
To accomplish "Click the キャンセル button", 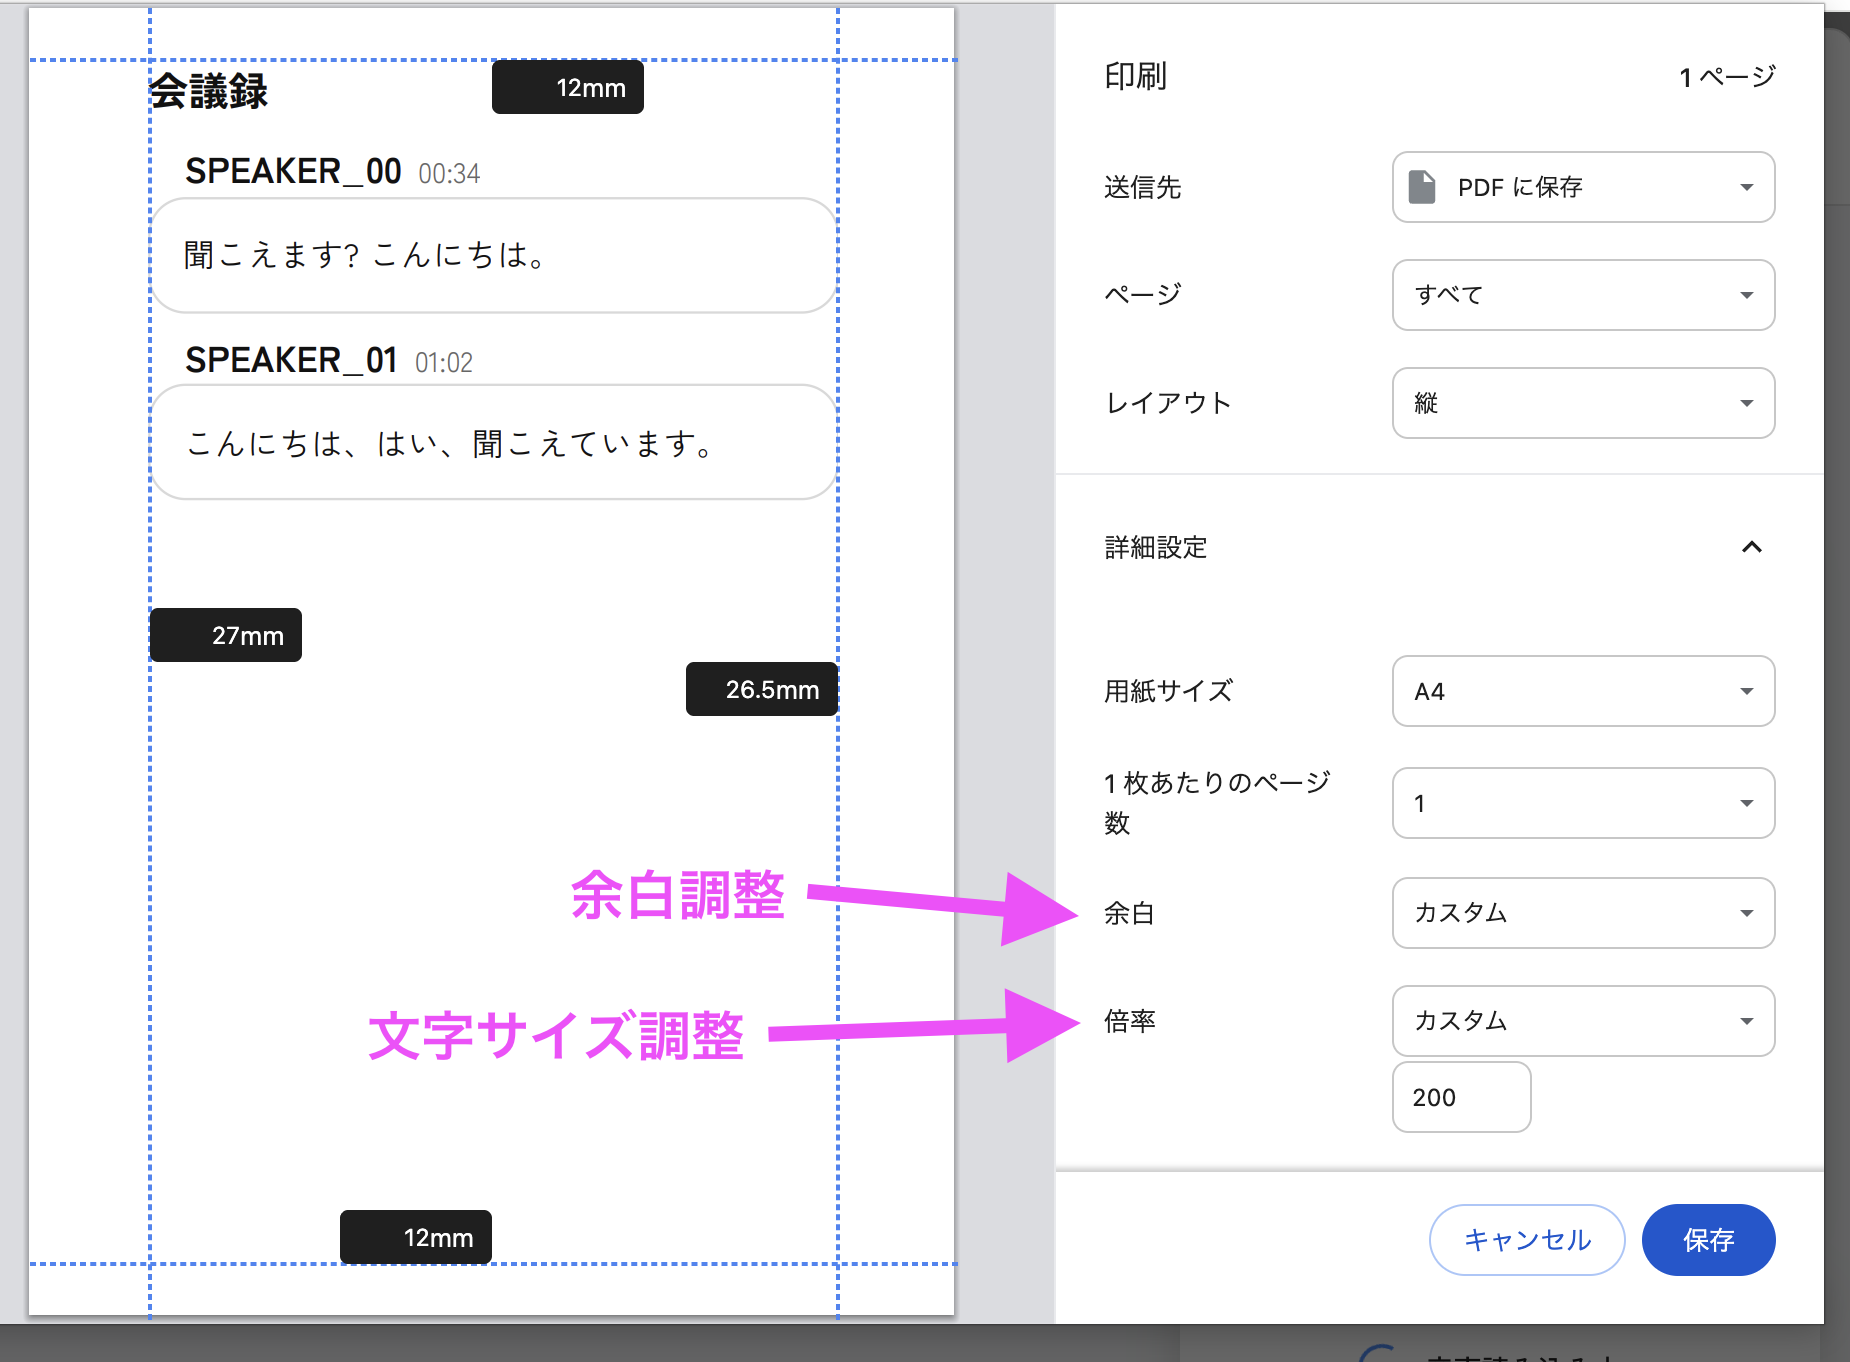I will [x=1527, y=1240].
